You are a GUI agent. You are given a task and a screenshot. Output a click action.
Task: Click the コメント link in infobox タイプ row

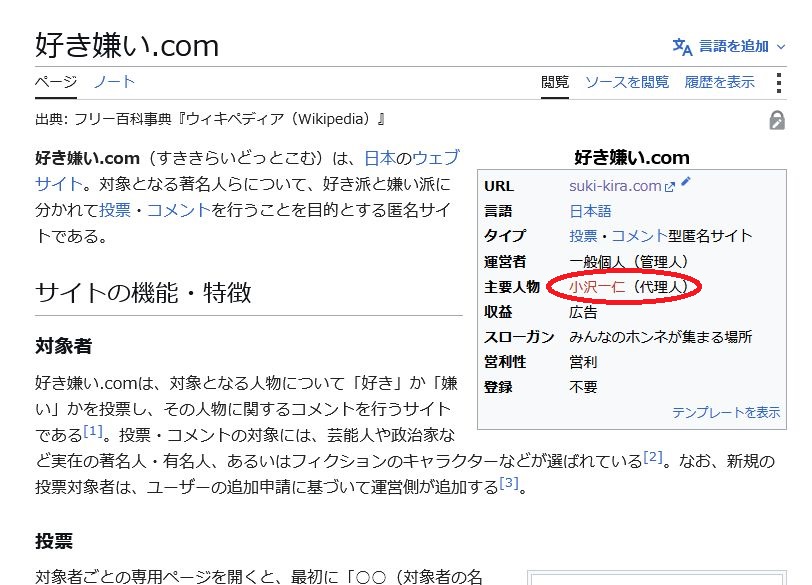pos(640,236)
